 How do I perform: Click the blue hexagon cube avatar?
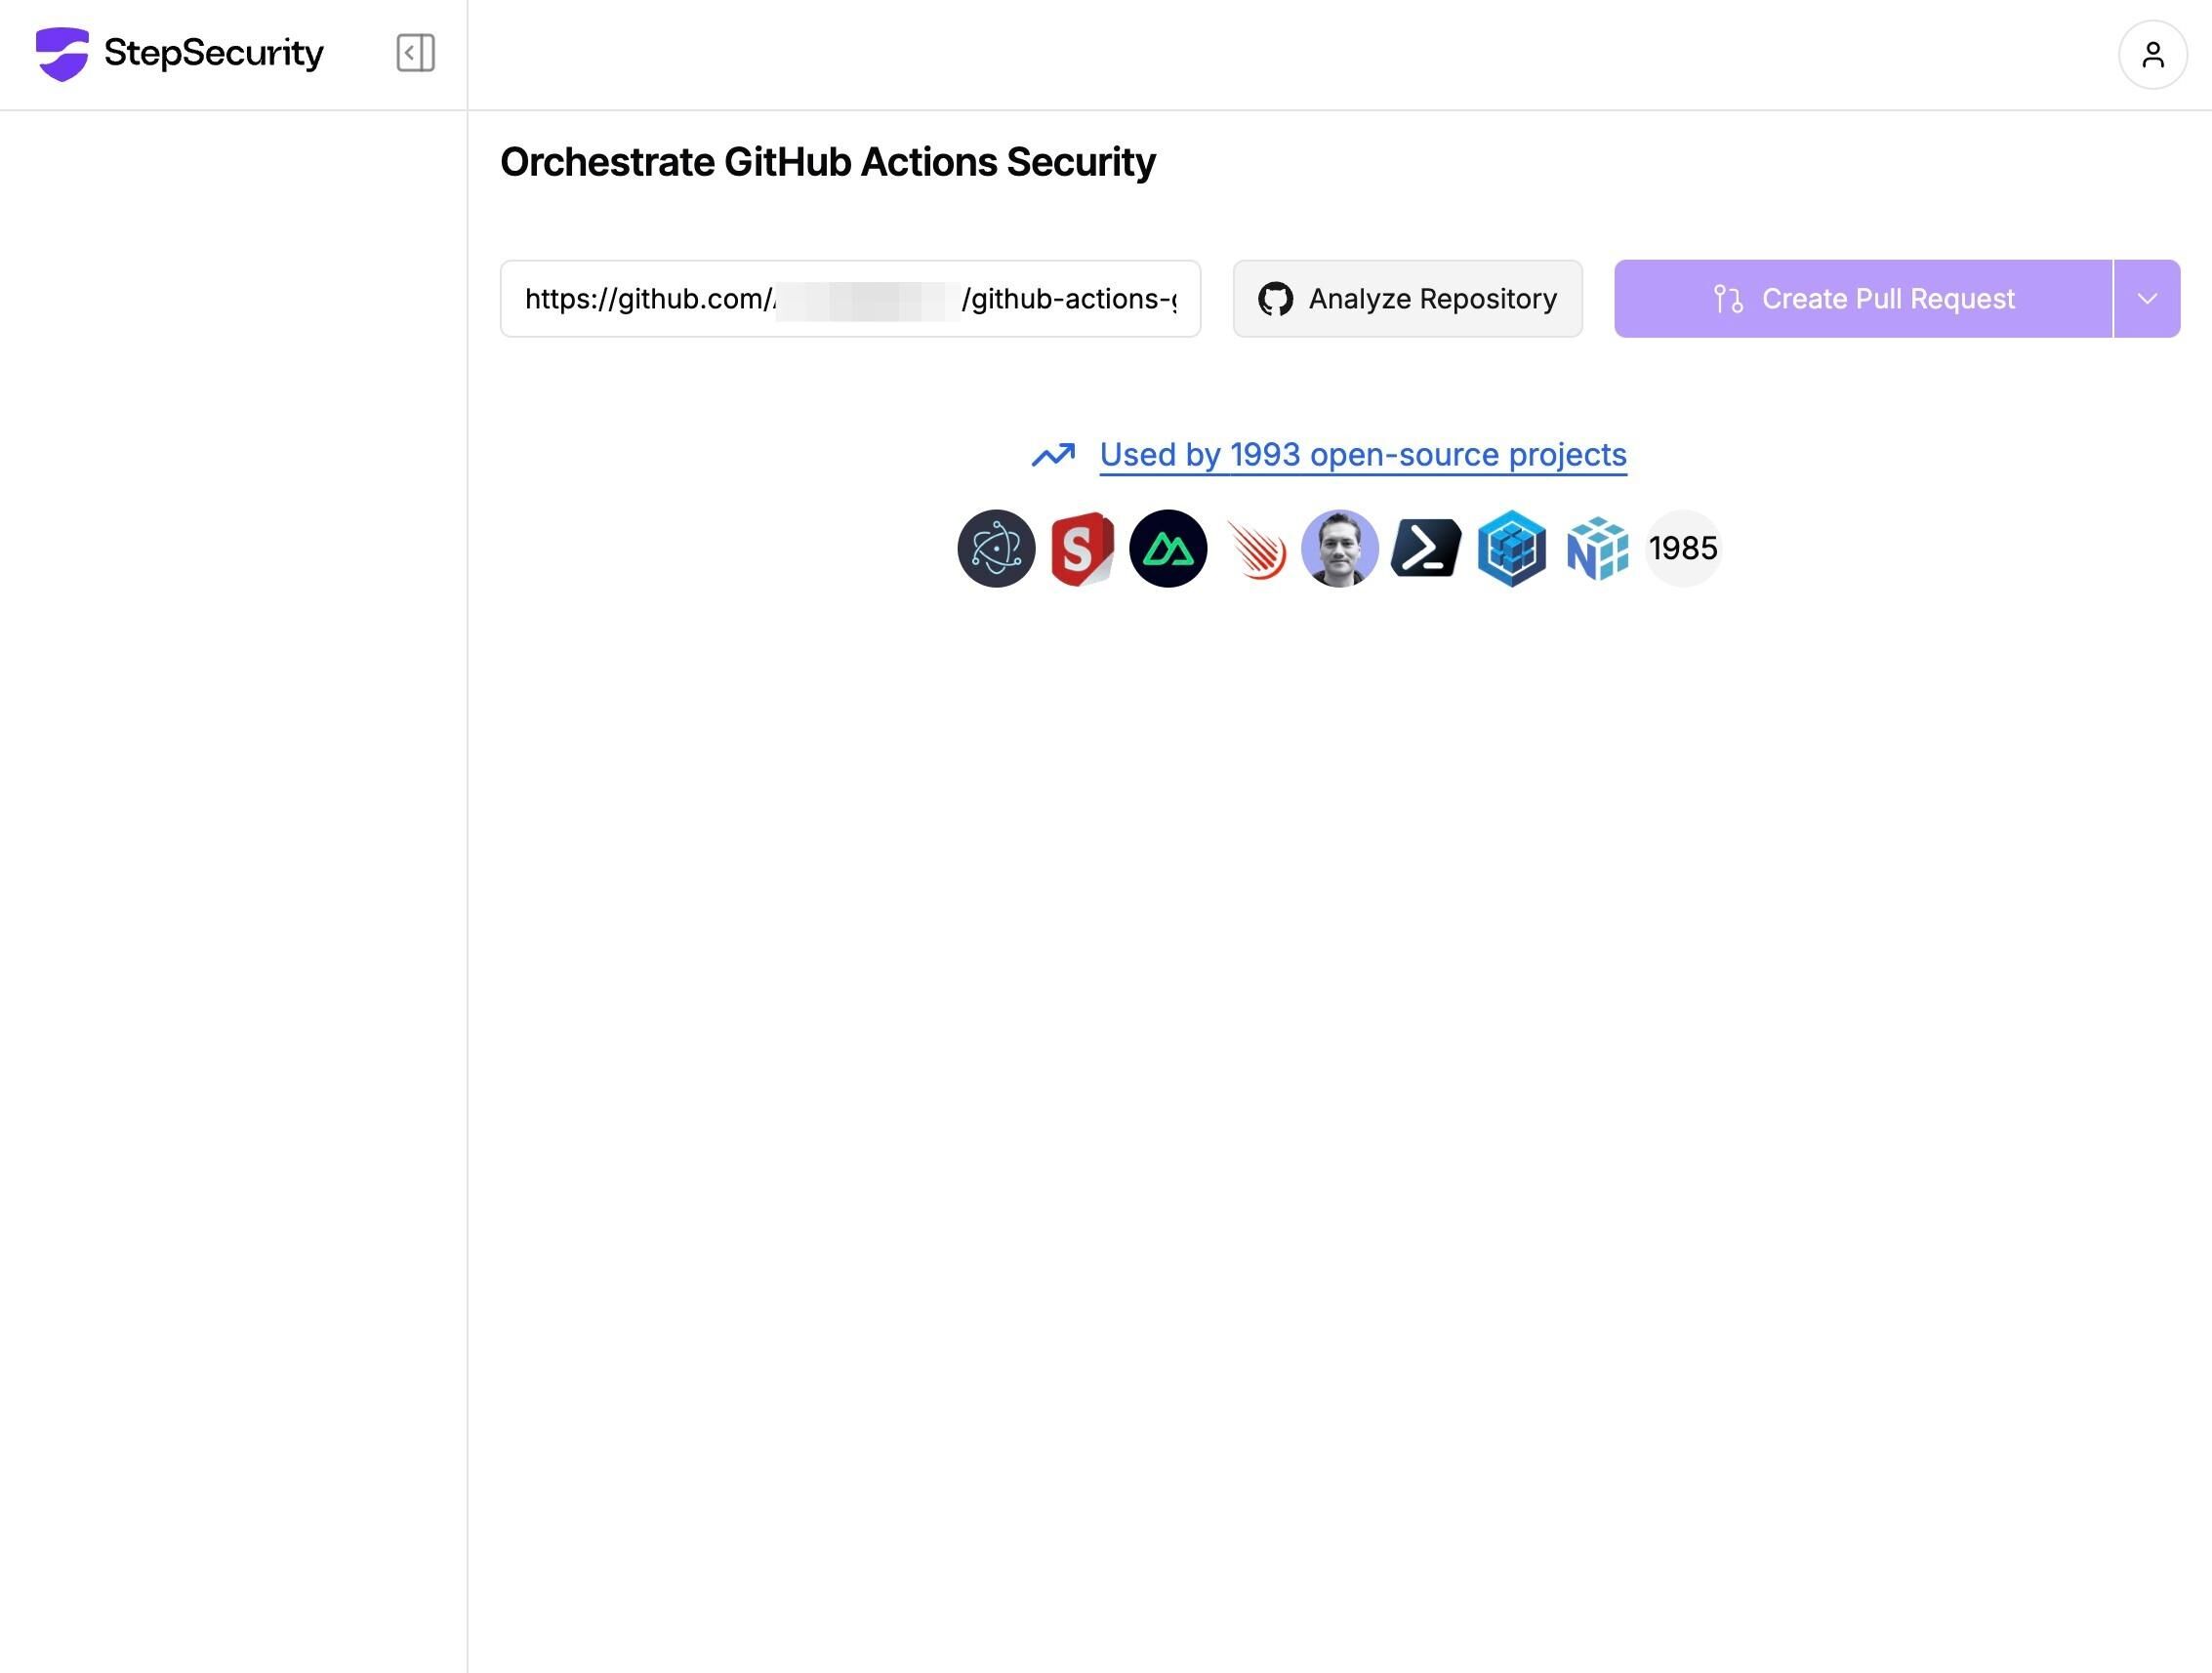pyautogui.click(x=1512, y=548)
